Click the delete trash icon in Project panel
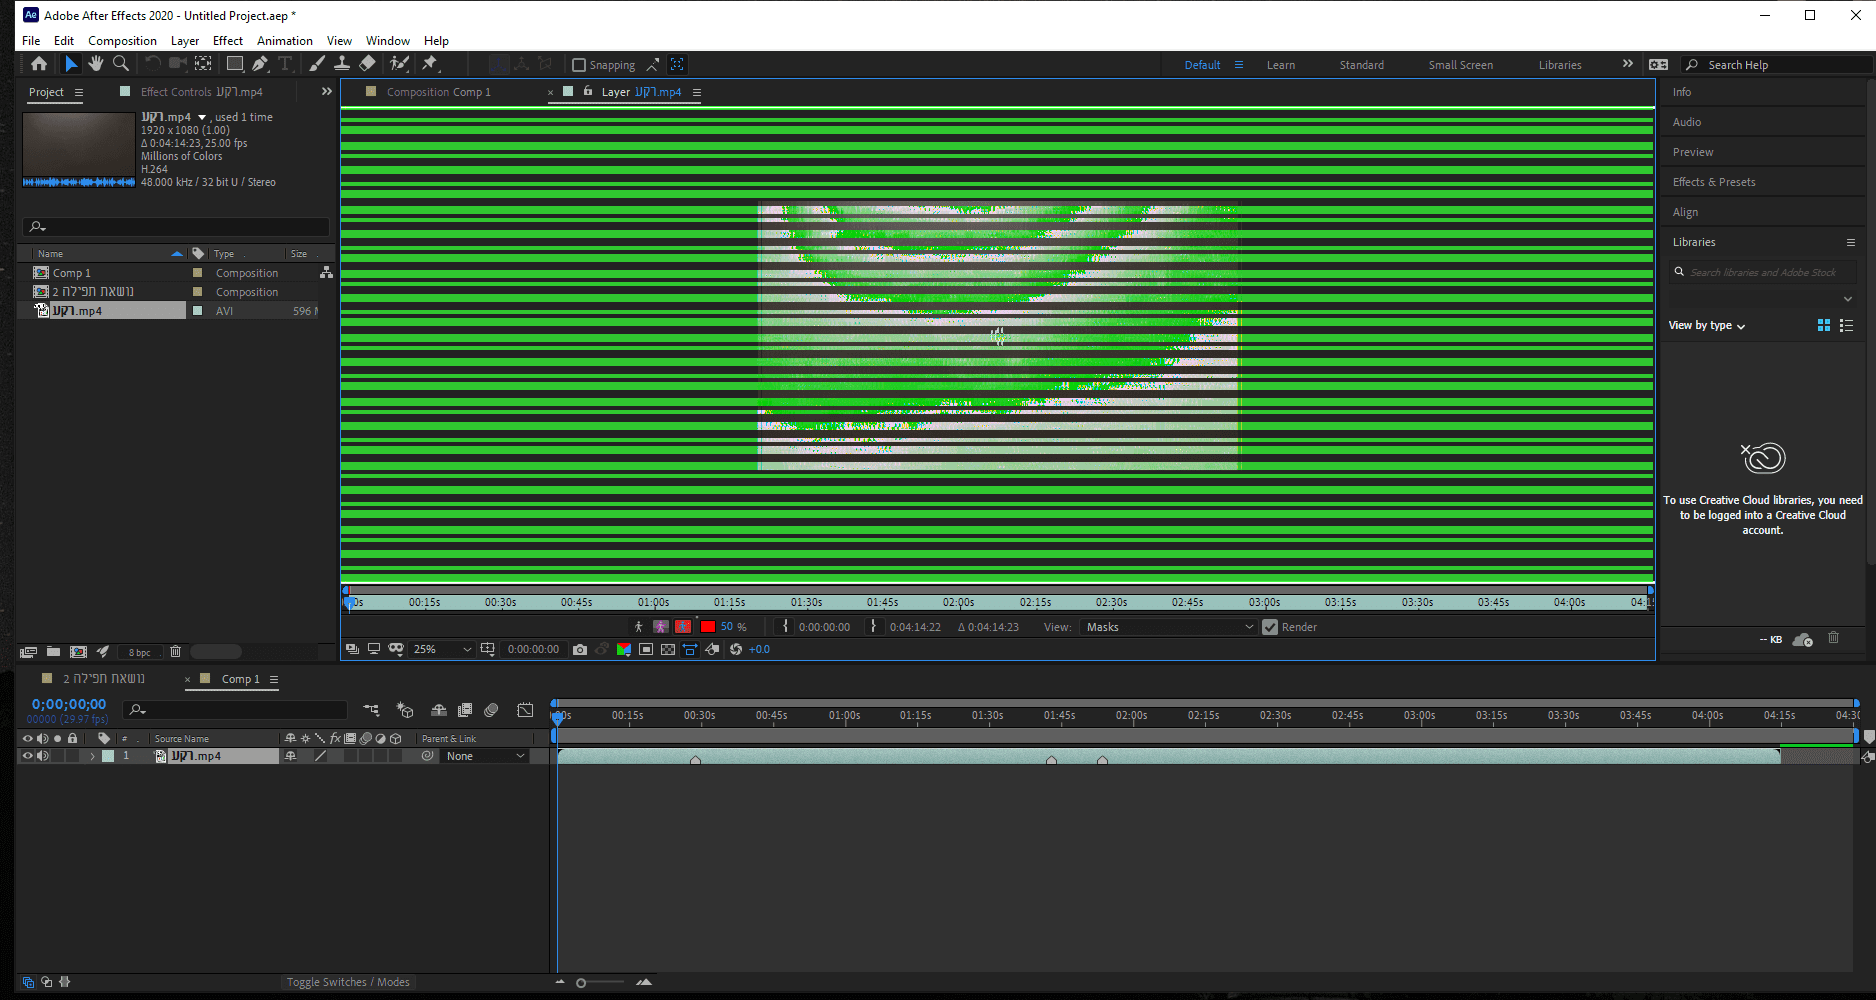1876x1000 pixels. (x=175, y=652)
